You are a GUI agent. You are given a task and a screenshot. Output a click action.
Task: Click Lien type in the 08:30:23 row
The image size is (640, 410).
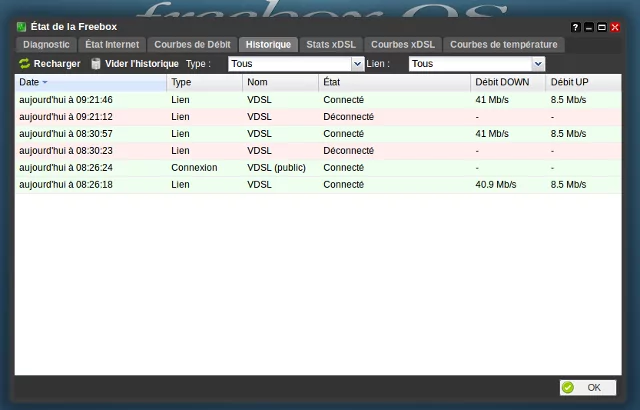tap(180, 151)
